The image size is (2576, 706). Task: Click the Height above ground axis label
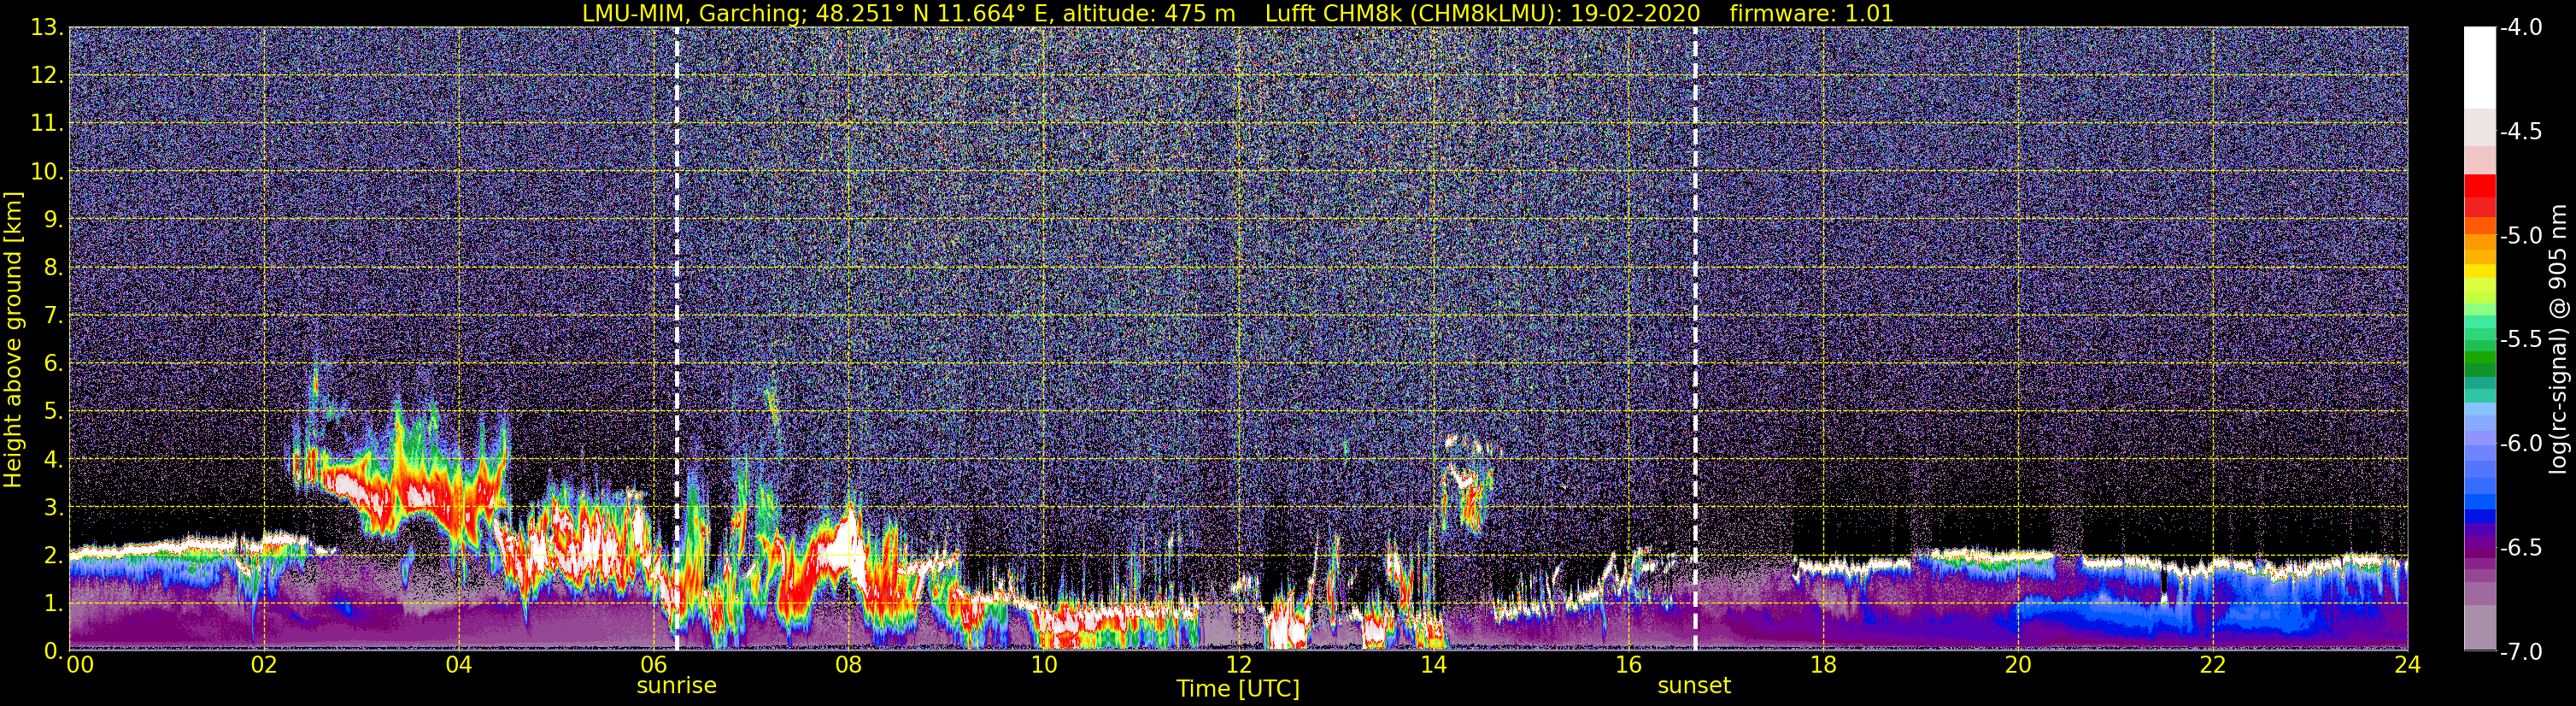[x=13, y=339]
